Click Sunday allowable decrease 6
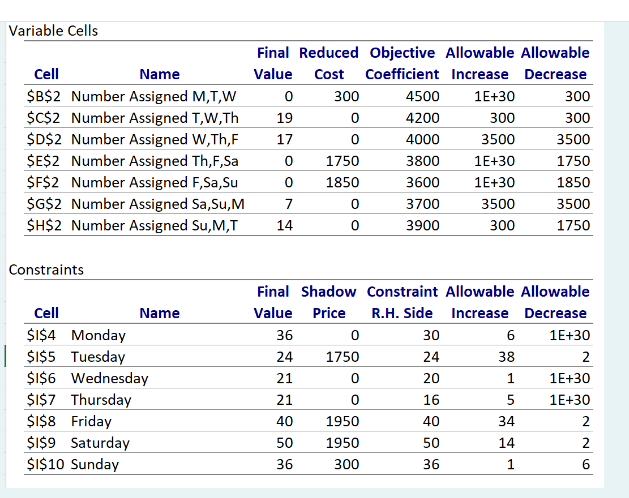629x498 pixels. pos(586,464)
